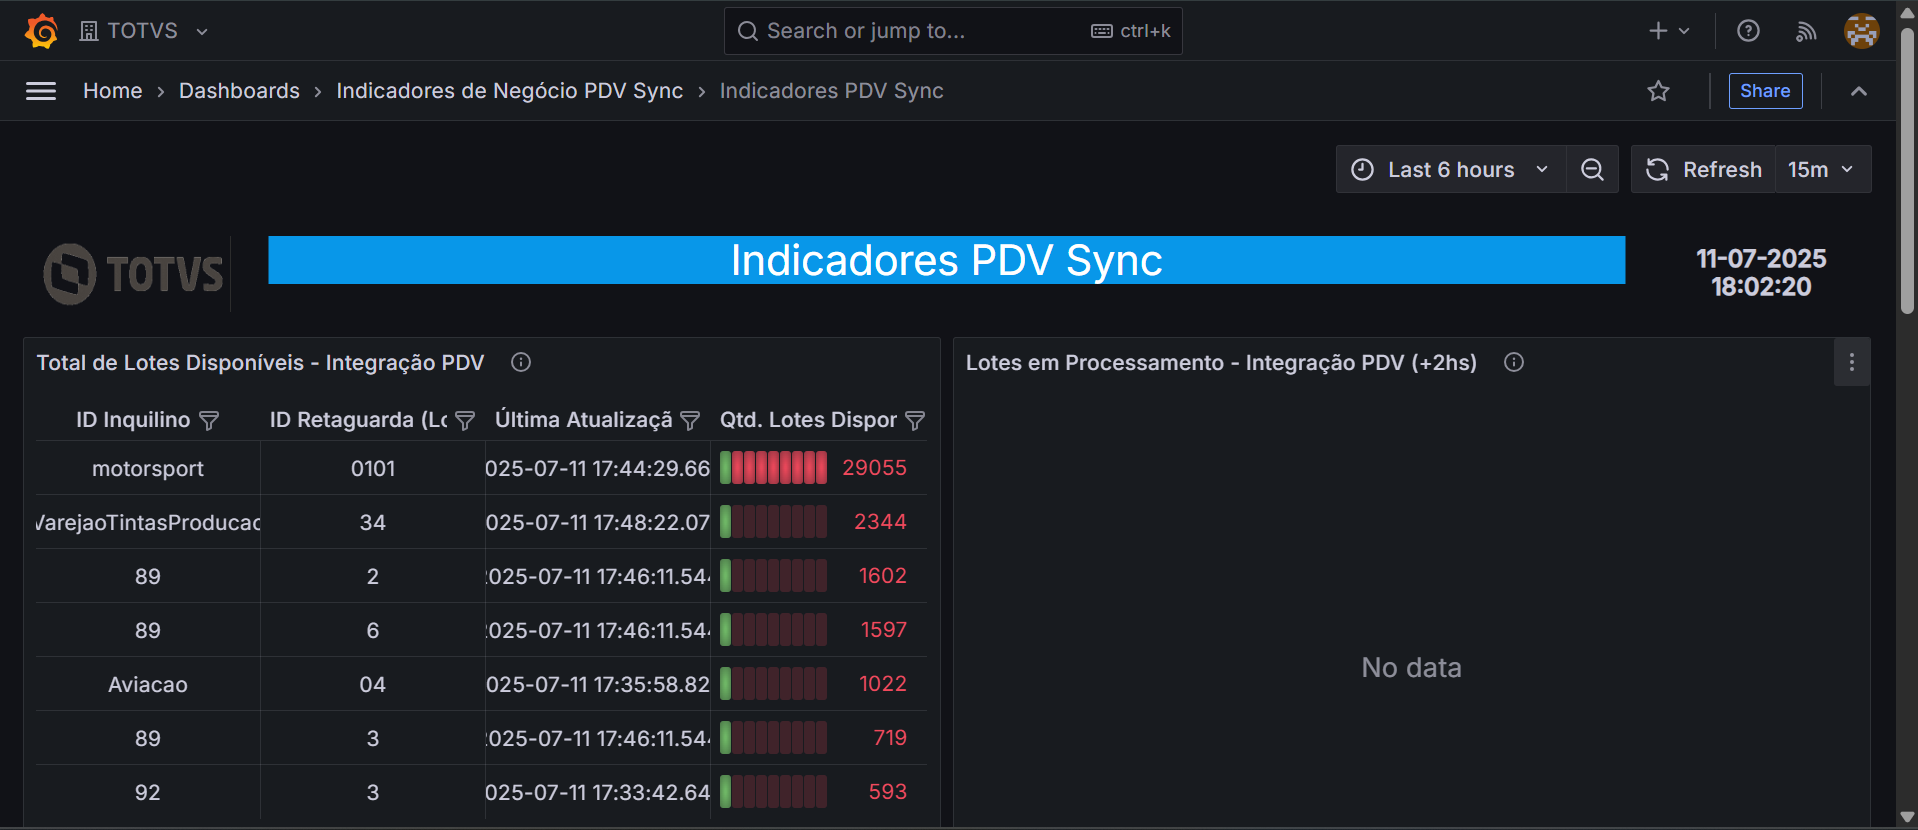Open the news feed icon
1918x830 pixels.
[1805, 31]
